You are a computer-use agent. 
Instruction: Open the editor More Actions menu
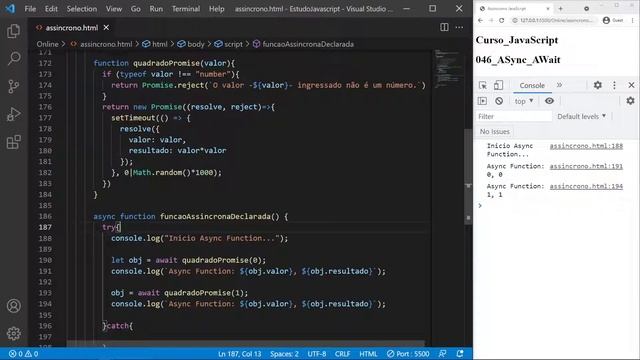coord(459,27)
